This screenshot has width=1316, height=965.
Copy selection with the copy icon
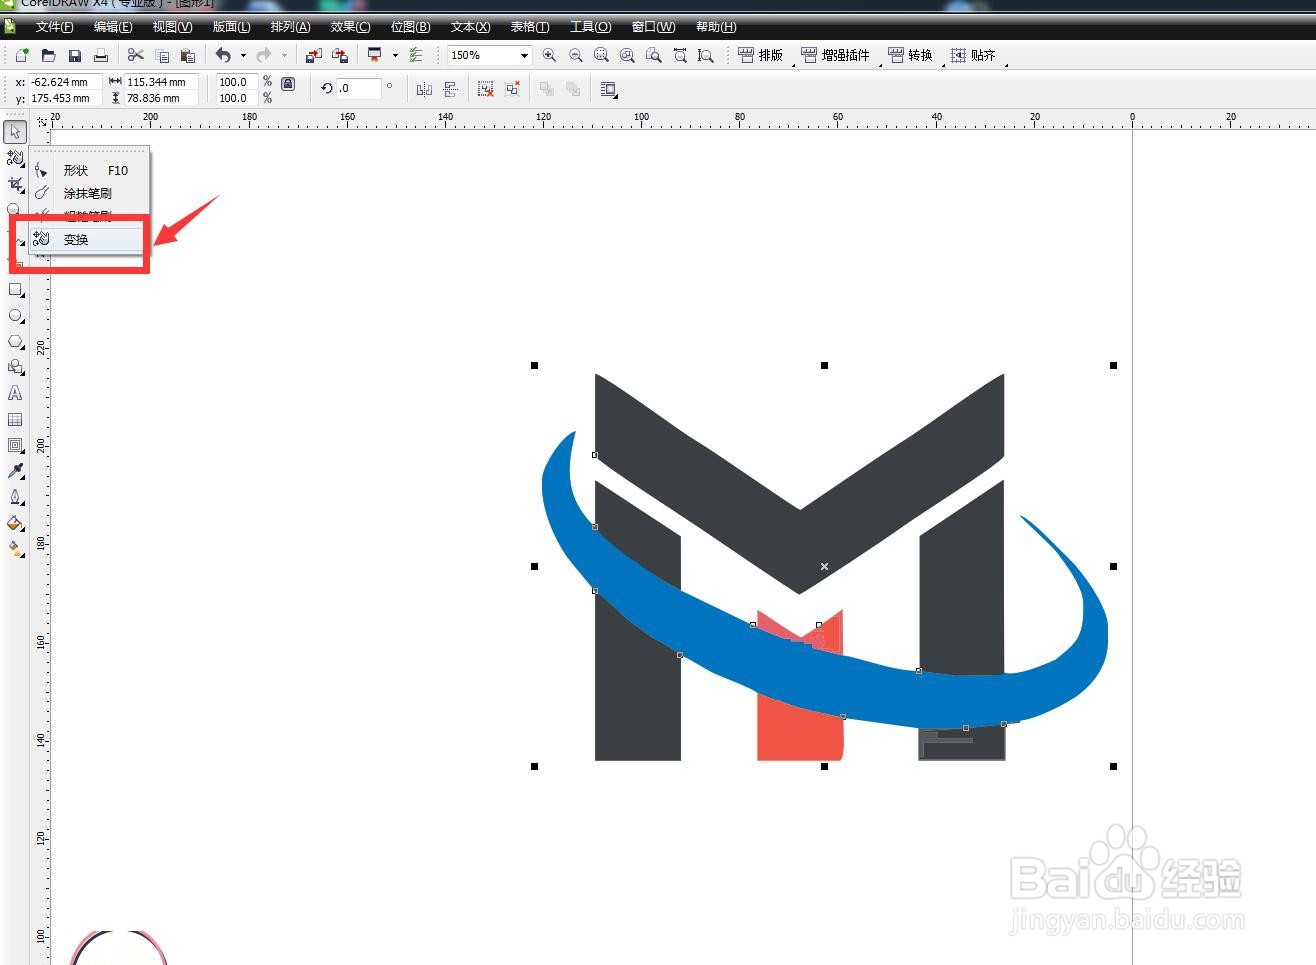(162, 55)
